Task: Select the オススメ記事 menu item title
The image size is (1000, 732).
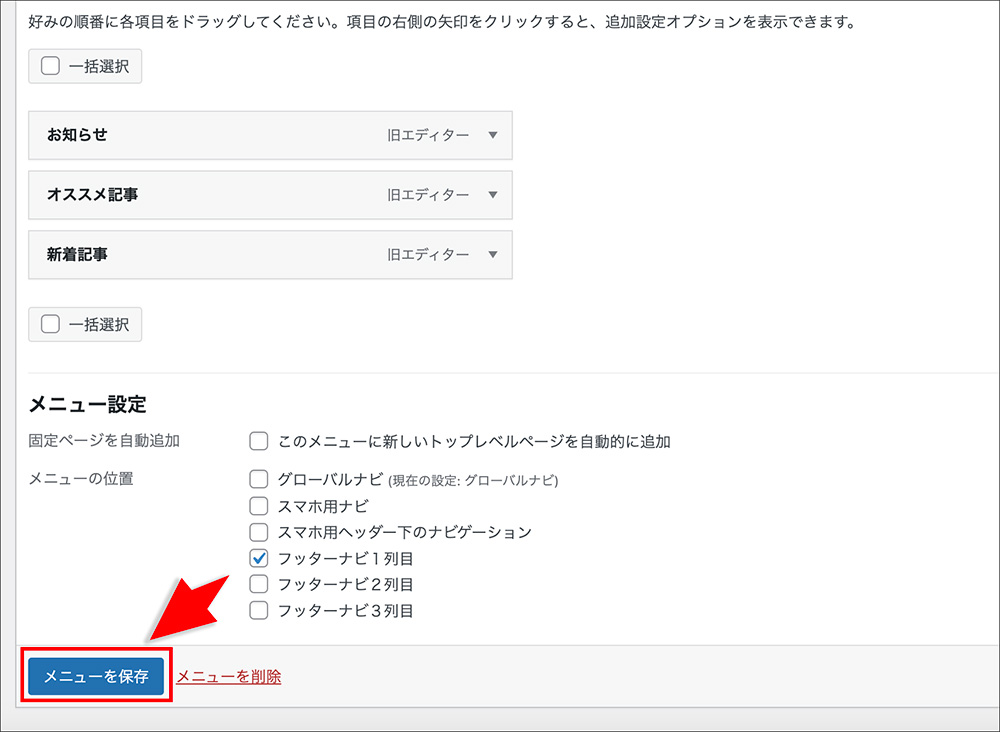Action: click(x=92, y=195)
